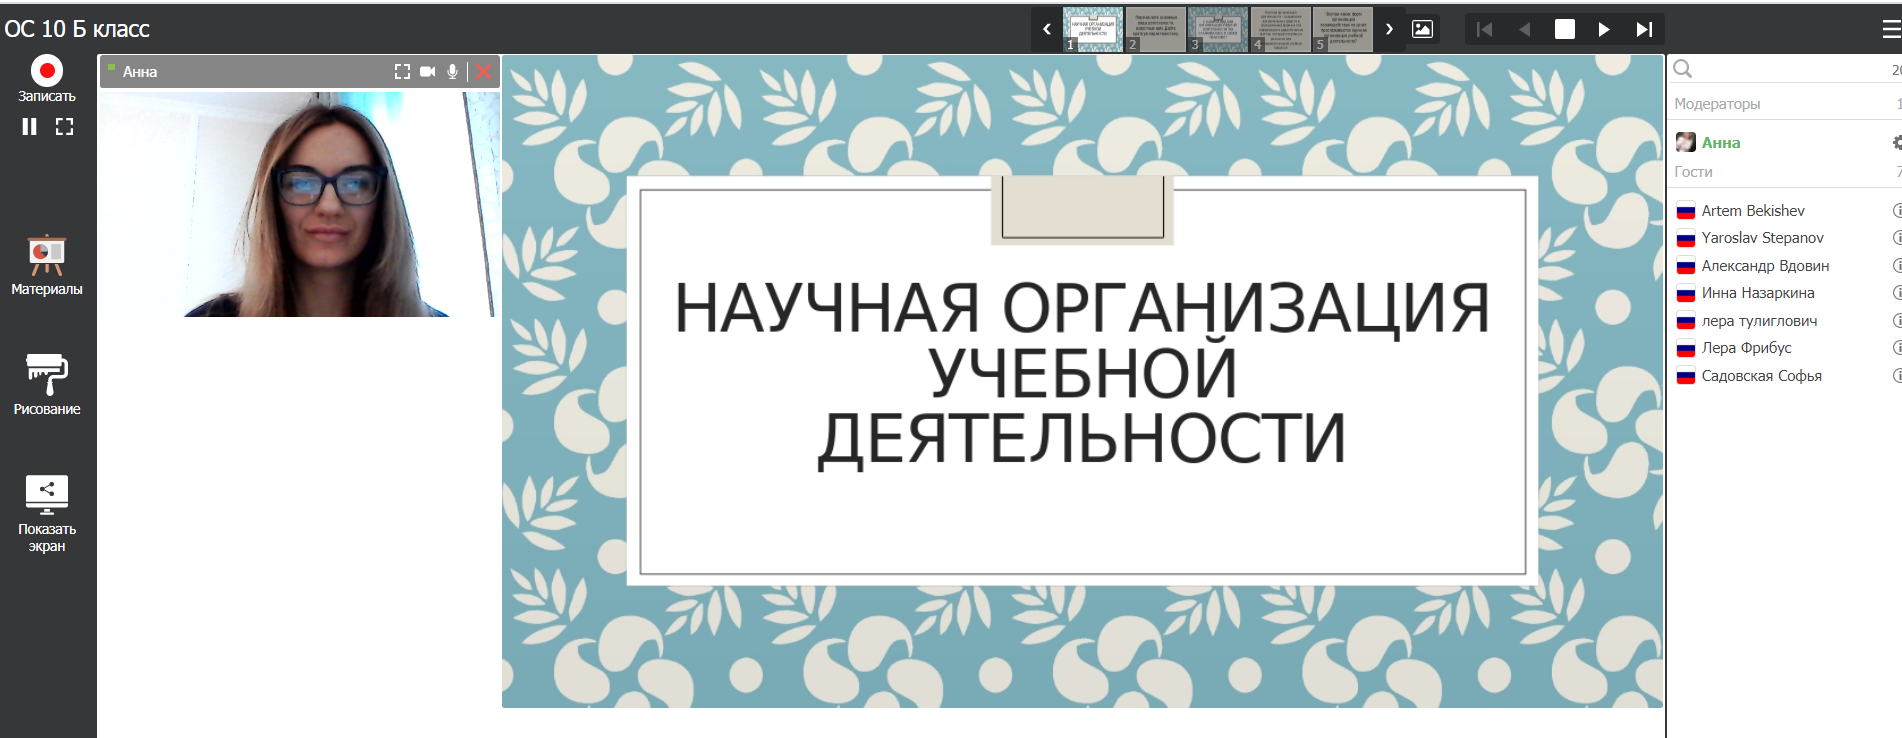
Task: Open the image icon beside the slide thumbnails
Action: (1422, 30)
